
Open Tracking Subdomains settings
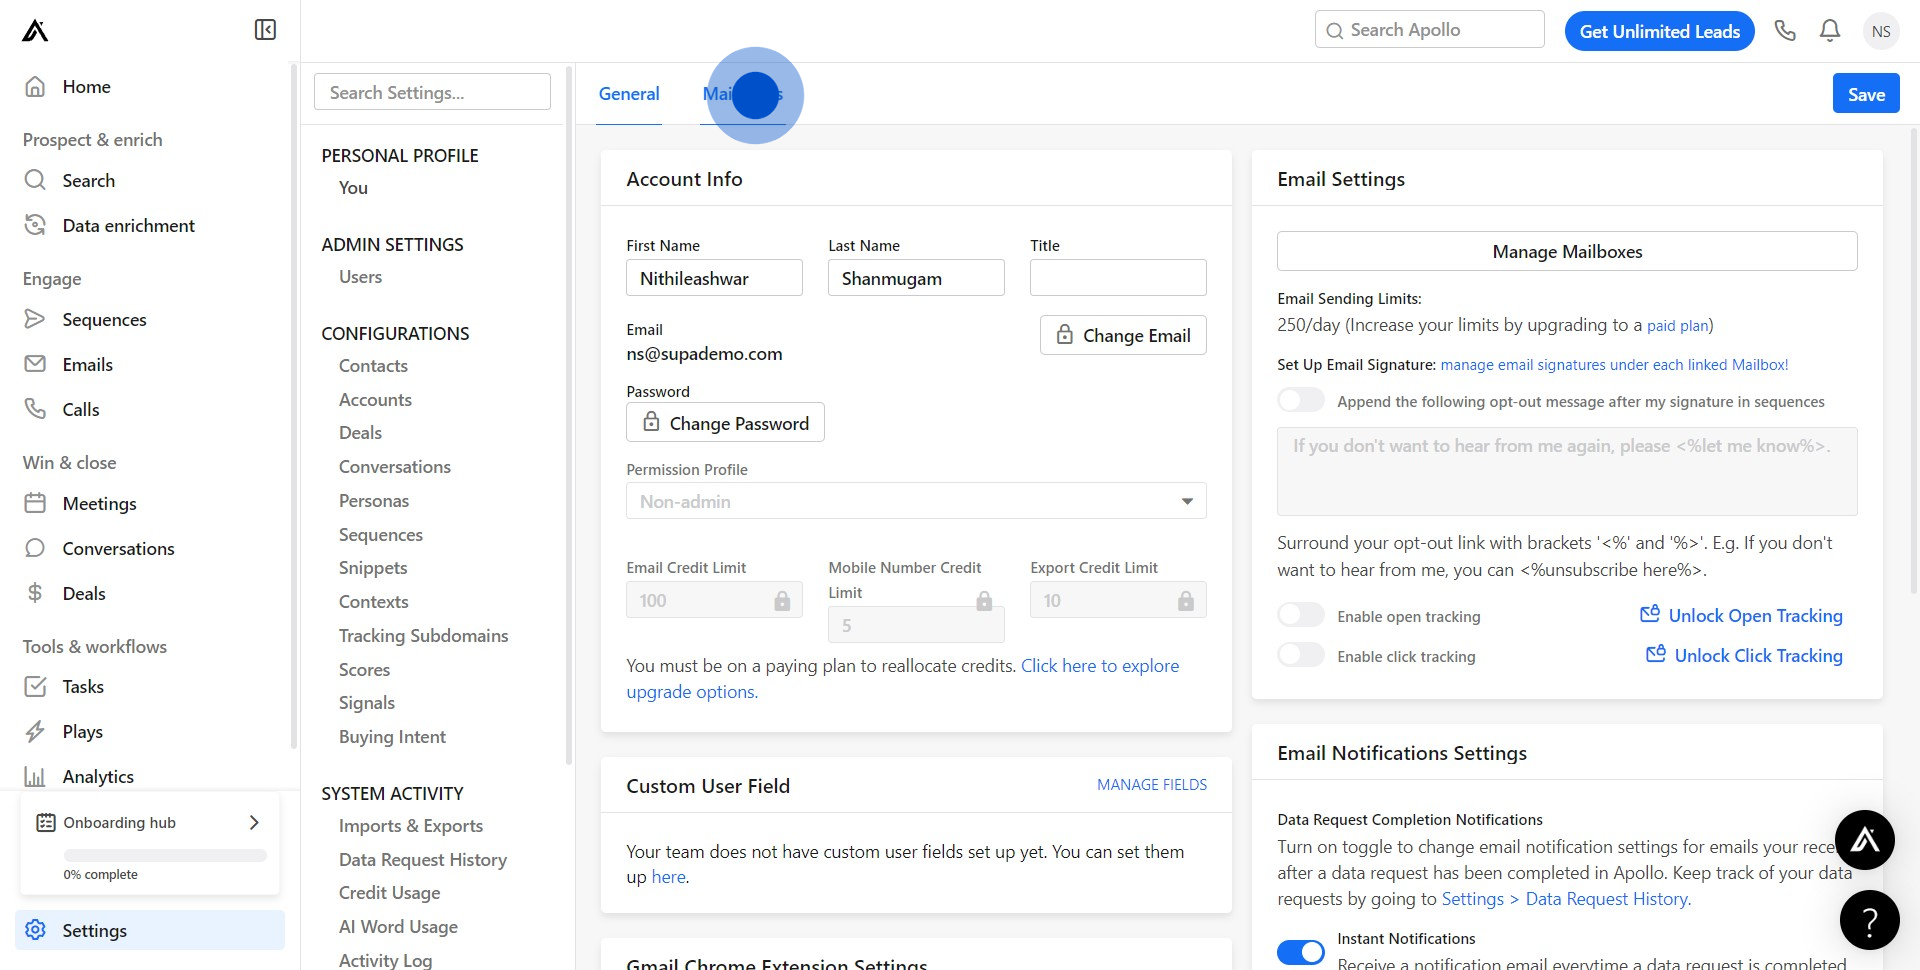[423, 636]
